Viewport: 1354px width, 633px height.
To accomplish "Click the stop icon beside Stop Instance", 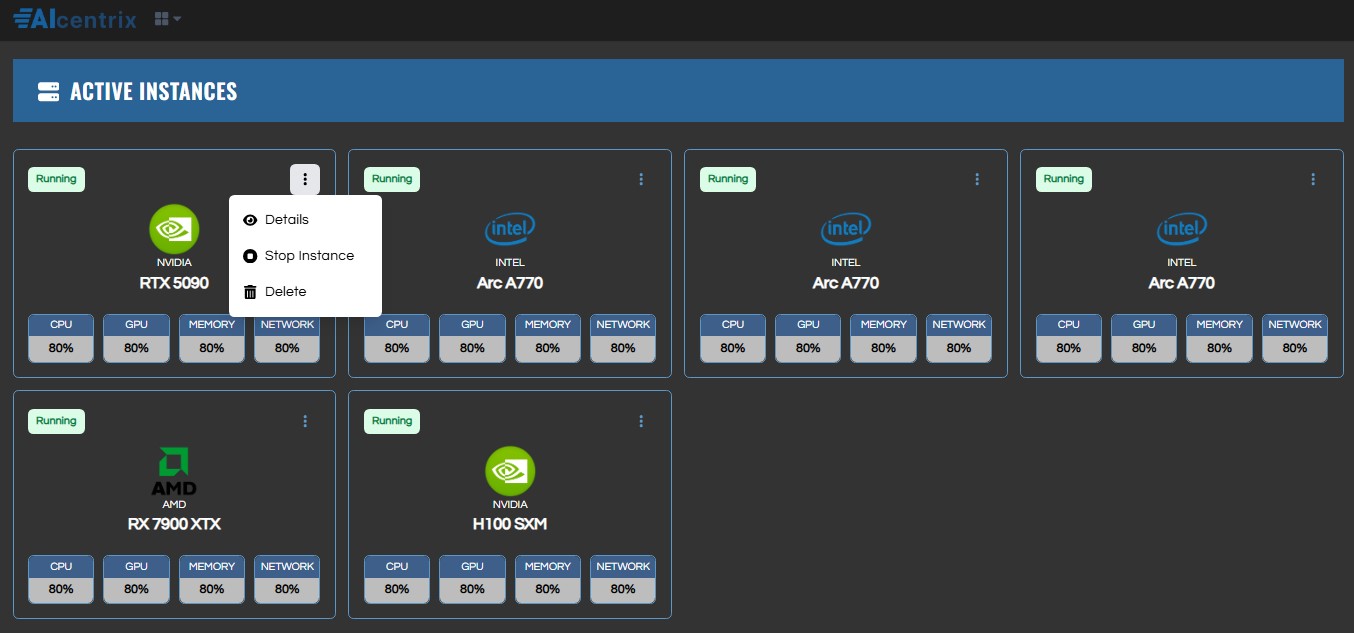I will coord(250,256).
